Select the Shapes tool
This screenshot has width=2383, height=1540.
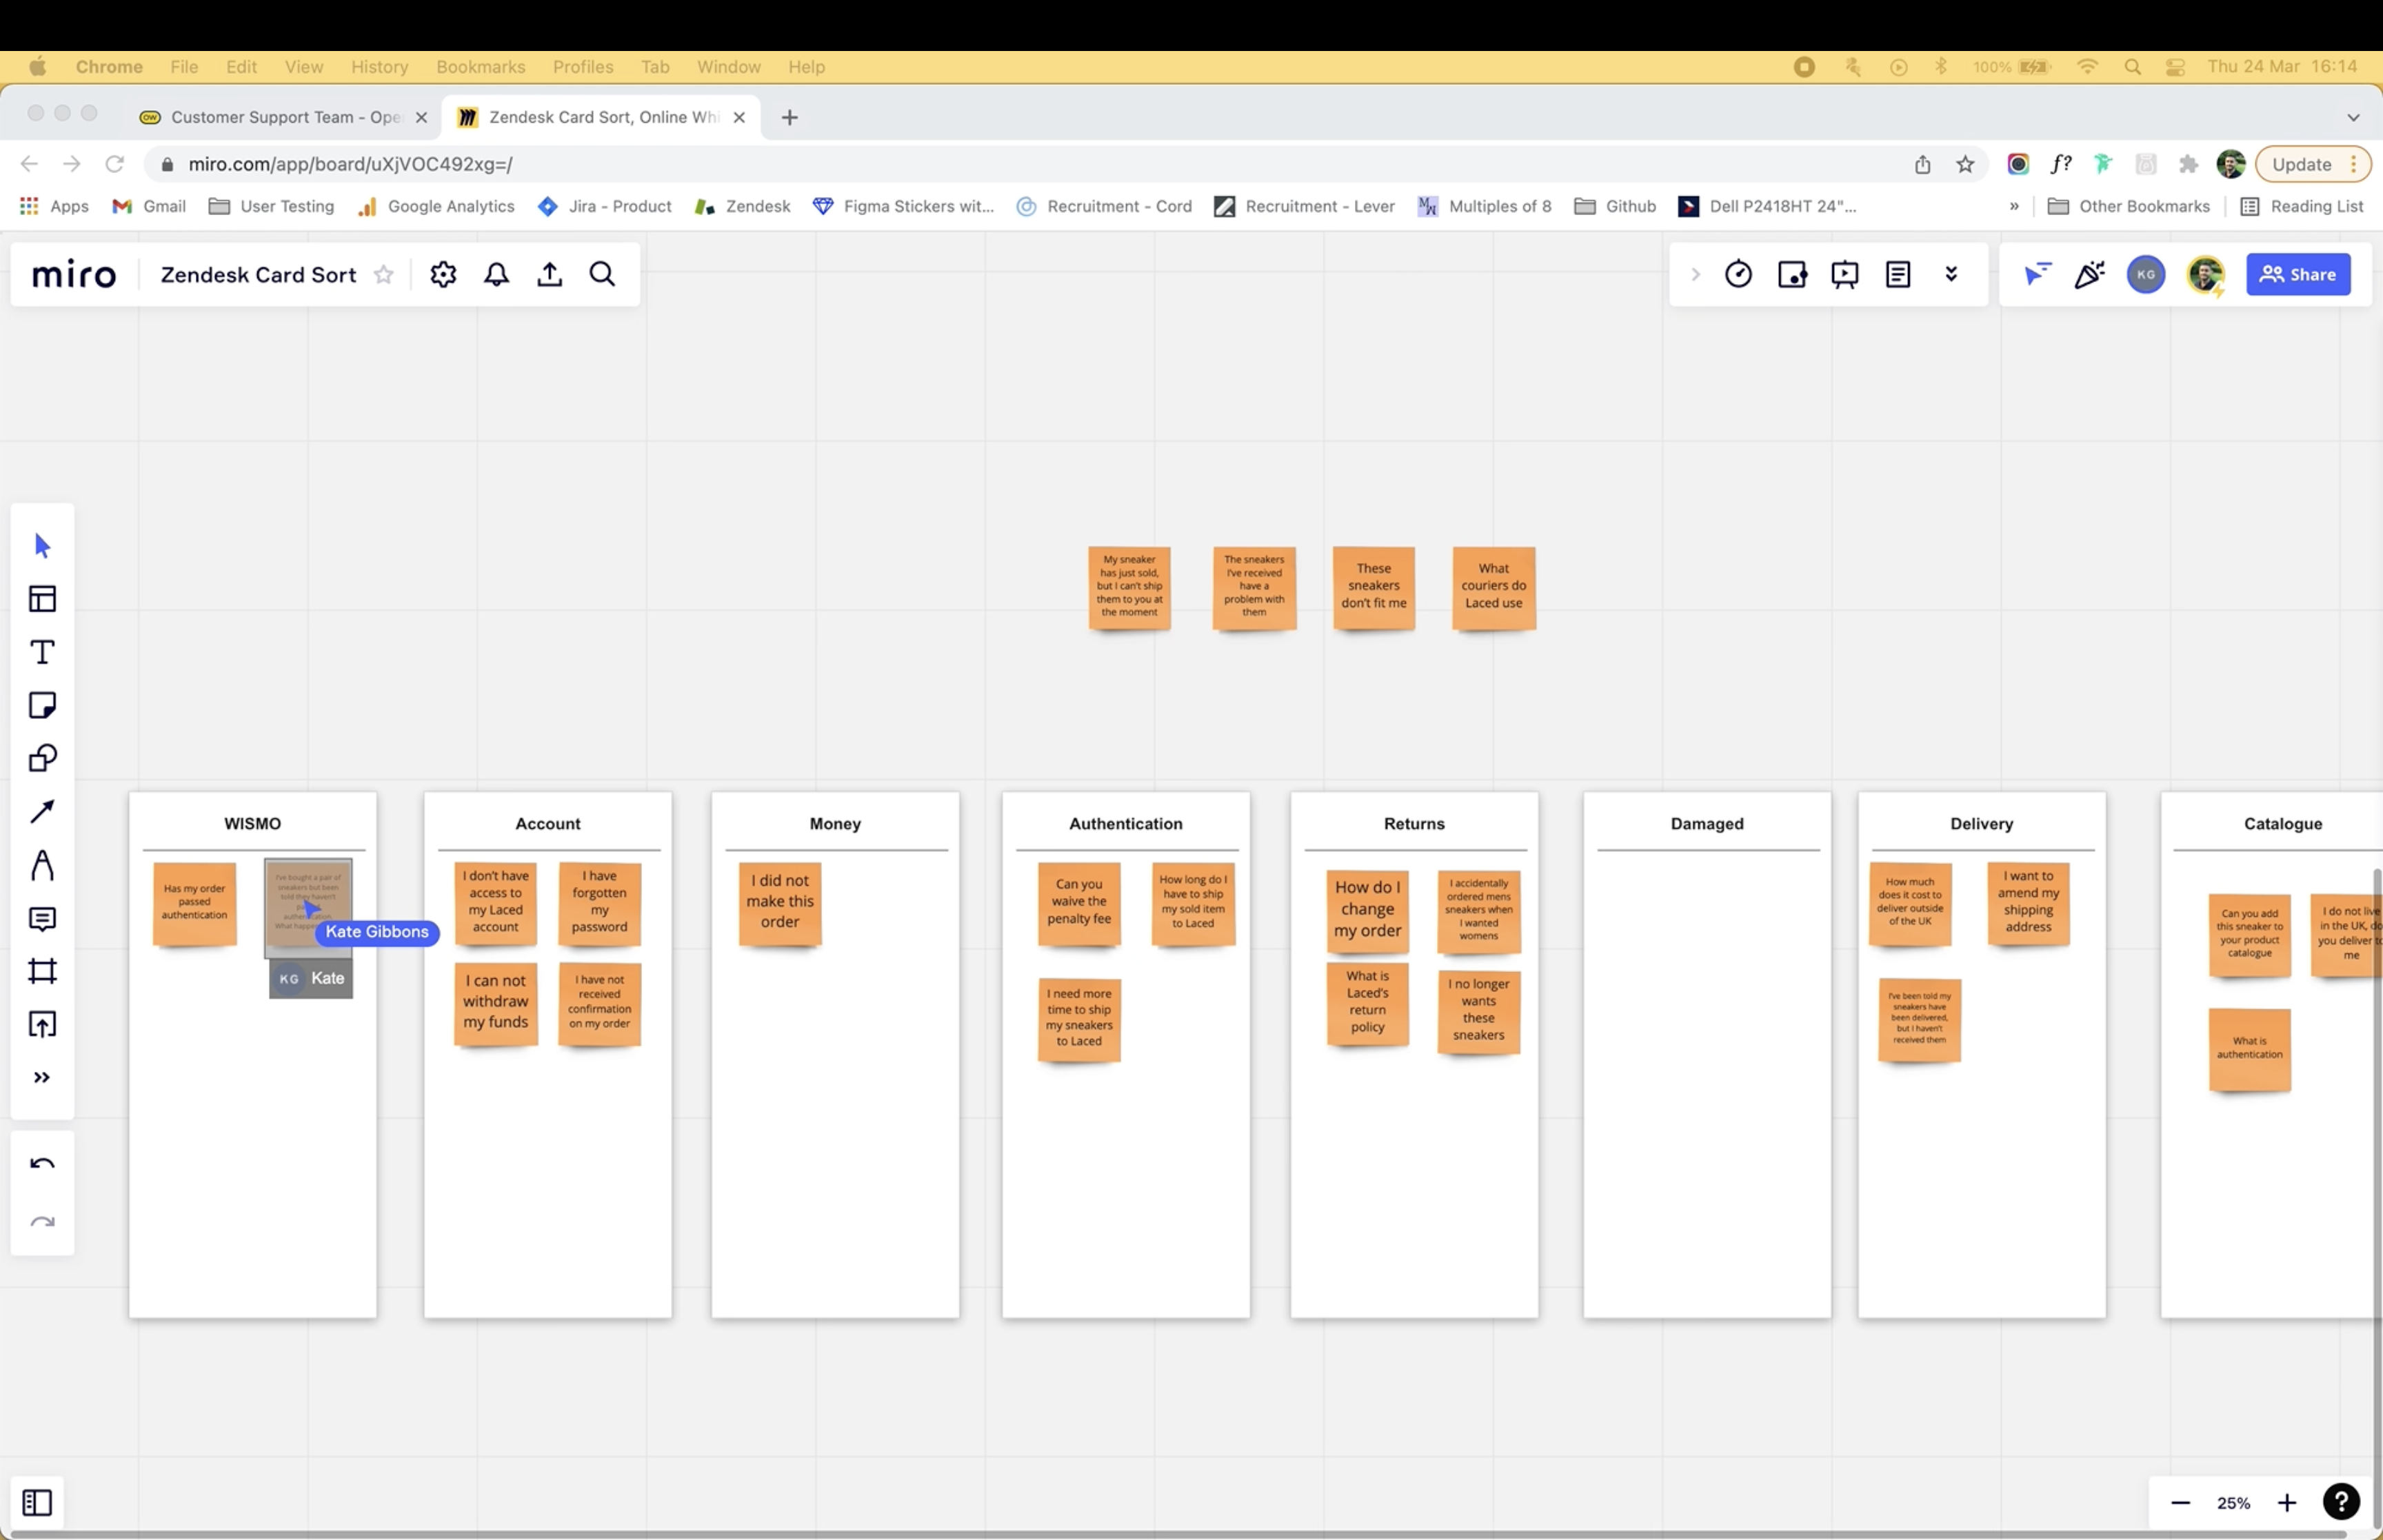click(42, 758)
